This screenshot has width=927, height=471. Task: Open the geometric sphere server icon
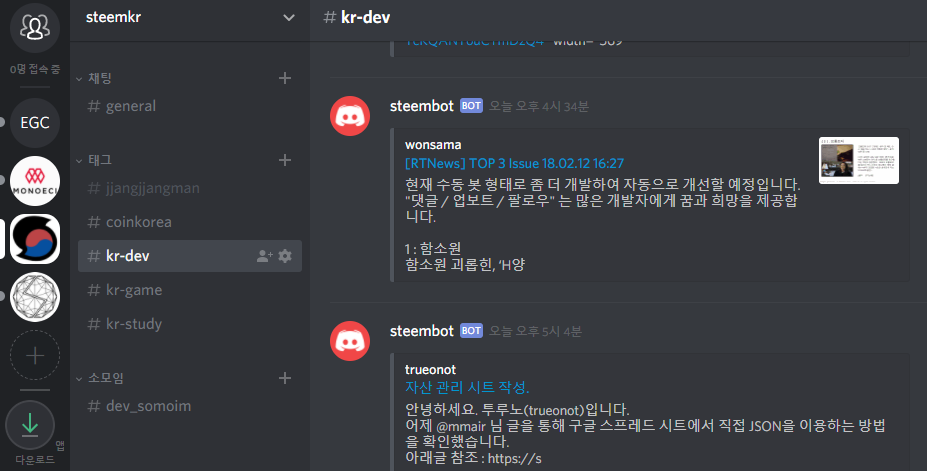(x=35, y=297)
